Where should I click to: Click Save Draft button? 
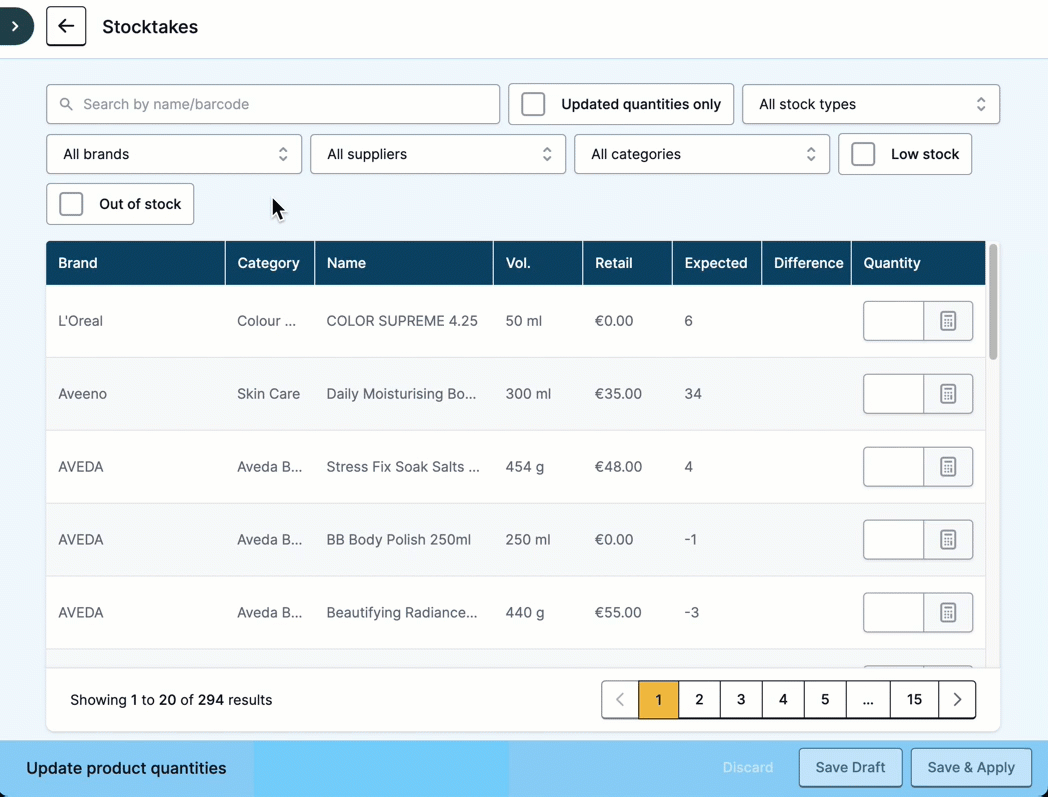850,768
